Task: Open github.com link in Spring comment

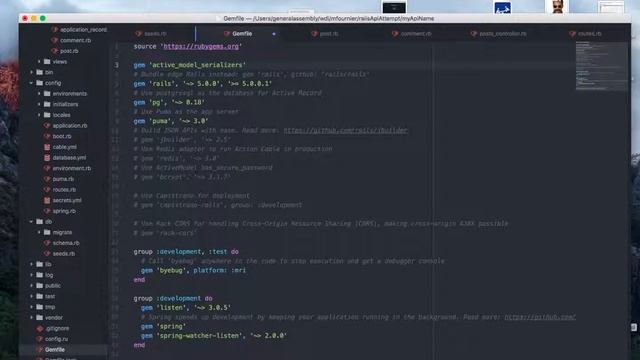Action: (540, 317)
